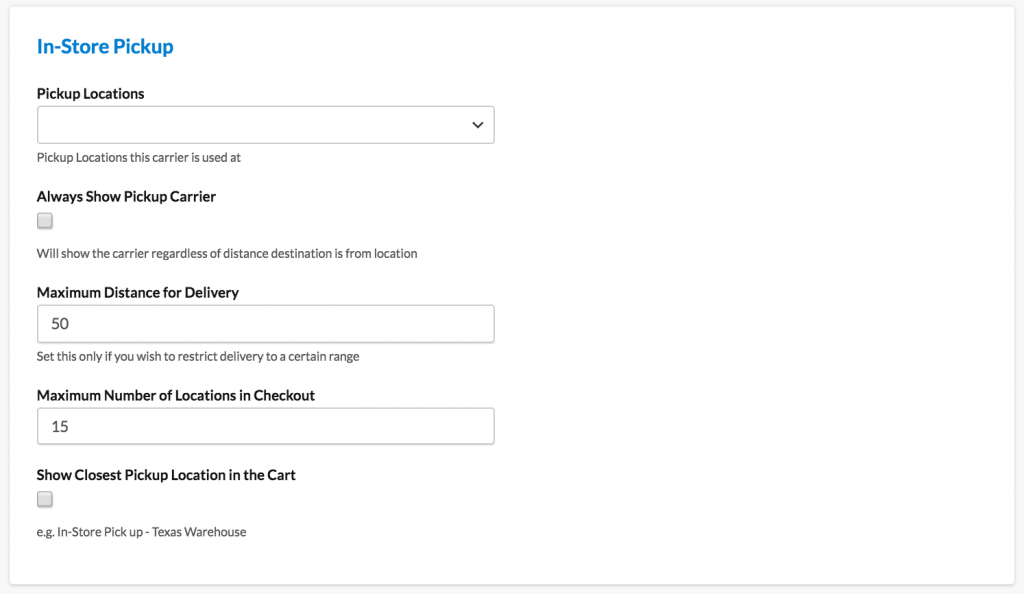Click the Maximum Distance for Delivery label
Screen dimensions: 1024x594
pyautogui.click(x=138, y=293)
